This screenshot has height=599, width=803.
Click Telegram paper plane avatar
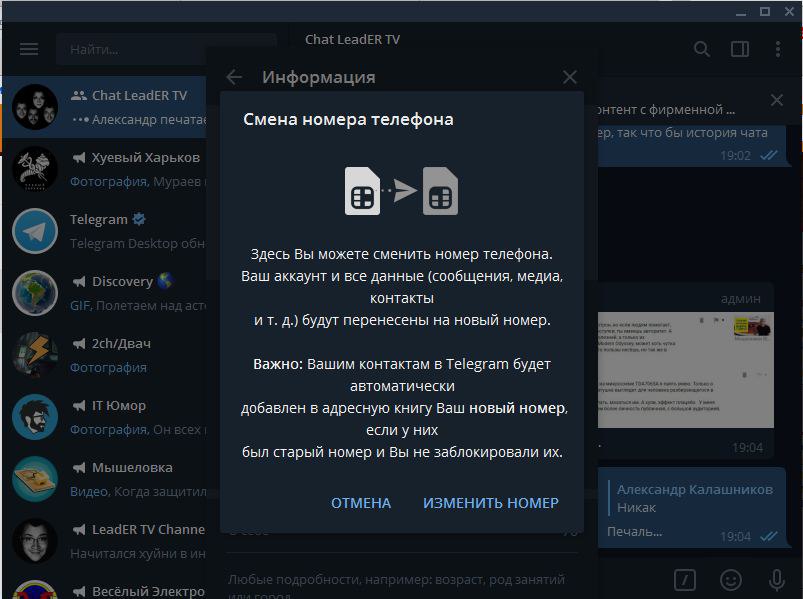(x=35, y=231)
